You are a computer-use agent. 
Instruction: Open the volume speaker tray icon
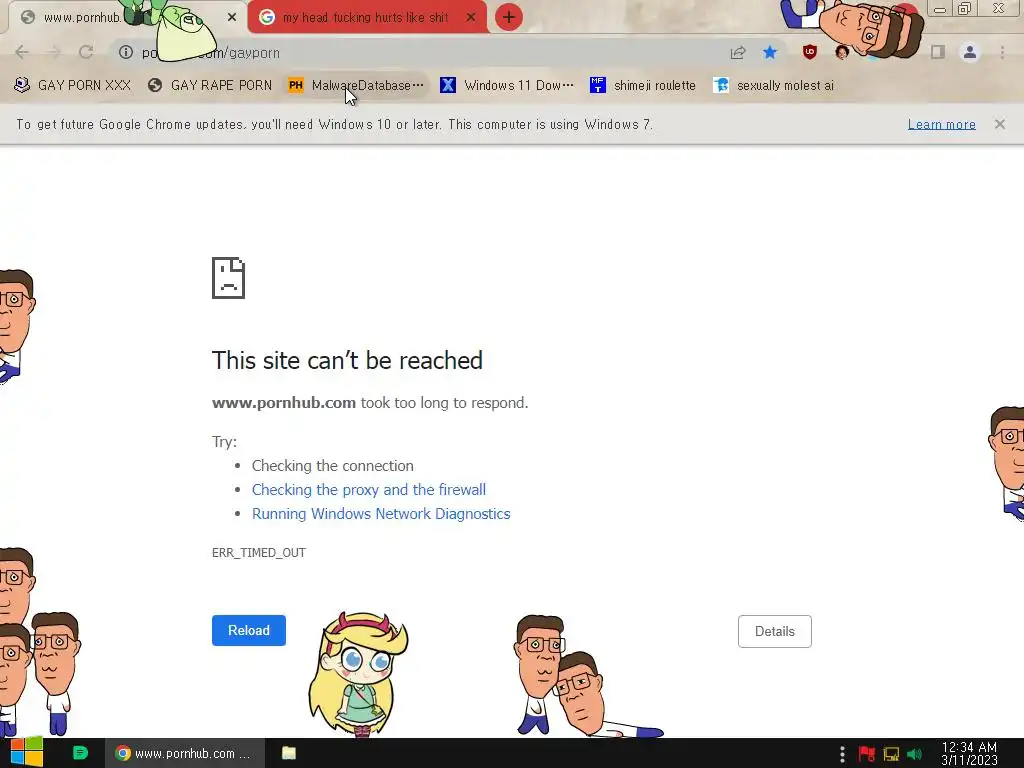[915, 754]
